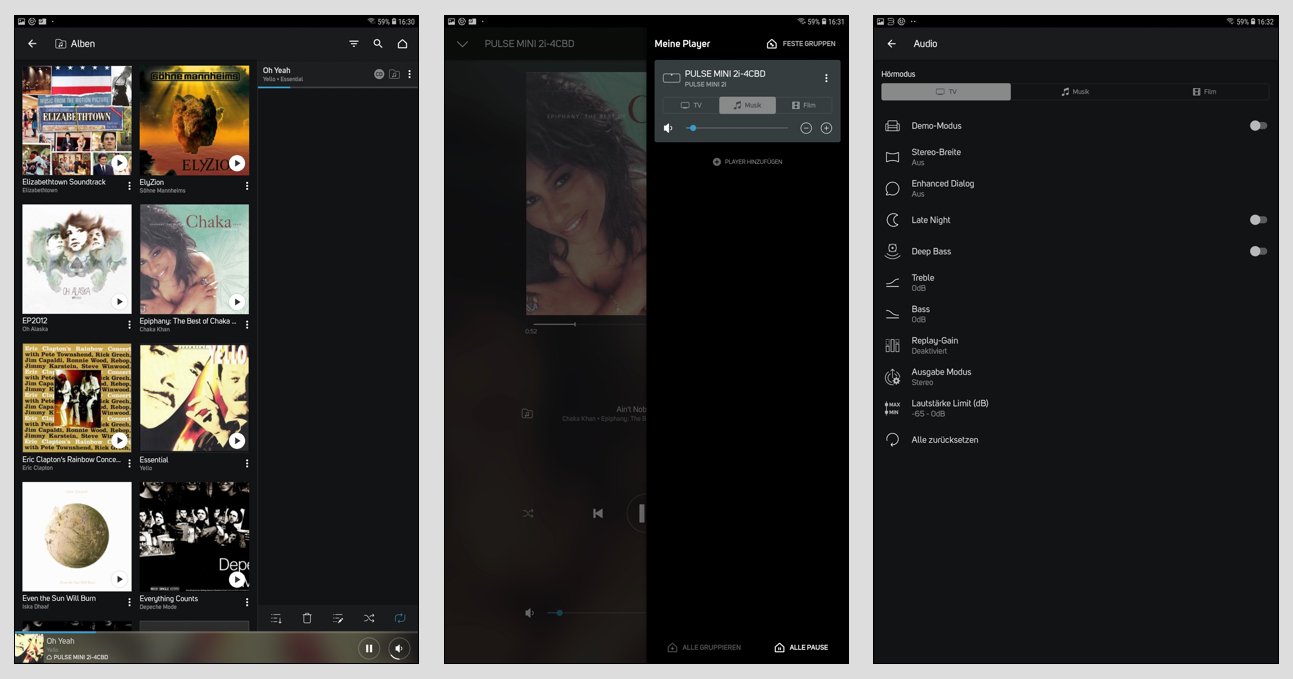Open options for Oh Yeah queue track
This screenshot has width=1293, height=679.
[x=409, y=74]
